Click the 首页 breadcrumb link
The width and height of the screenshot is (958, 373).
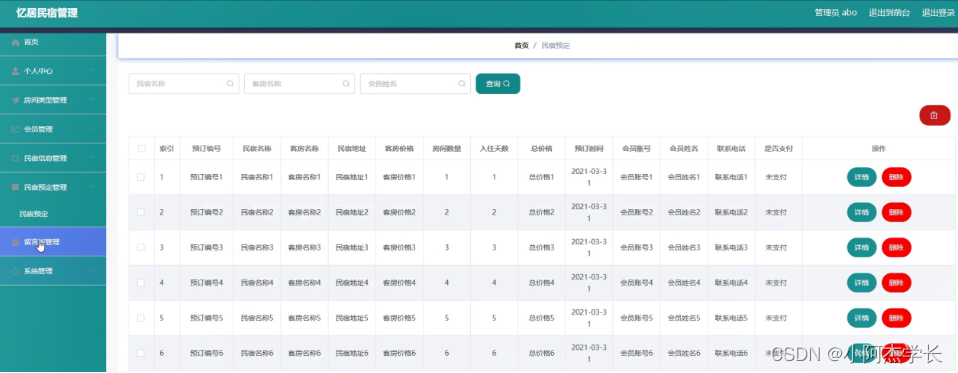coord(521,46)
